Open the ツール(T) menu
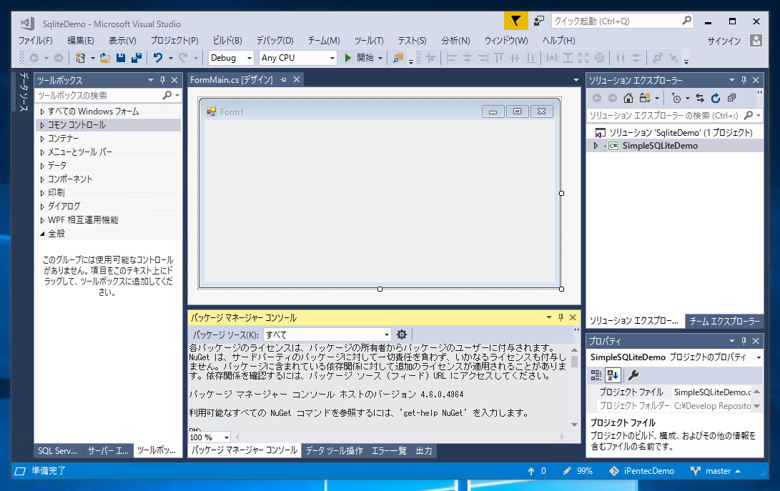 369,41
